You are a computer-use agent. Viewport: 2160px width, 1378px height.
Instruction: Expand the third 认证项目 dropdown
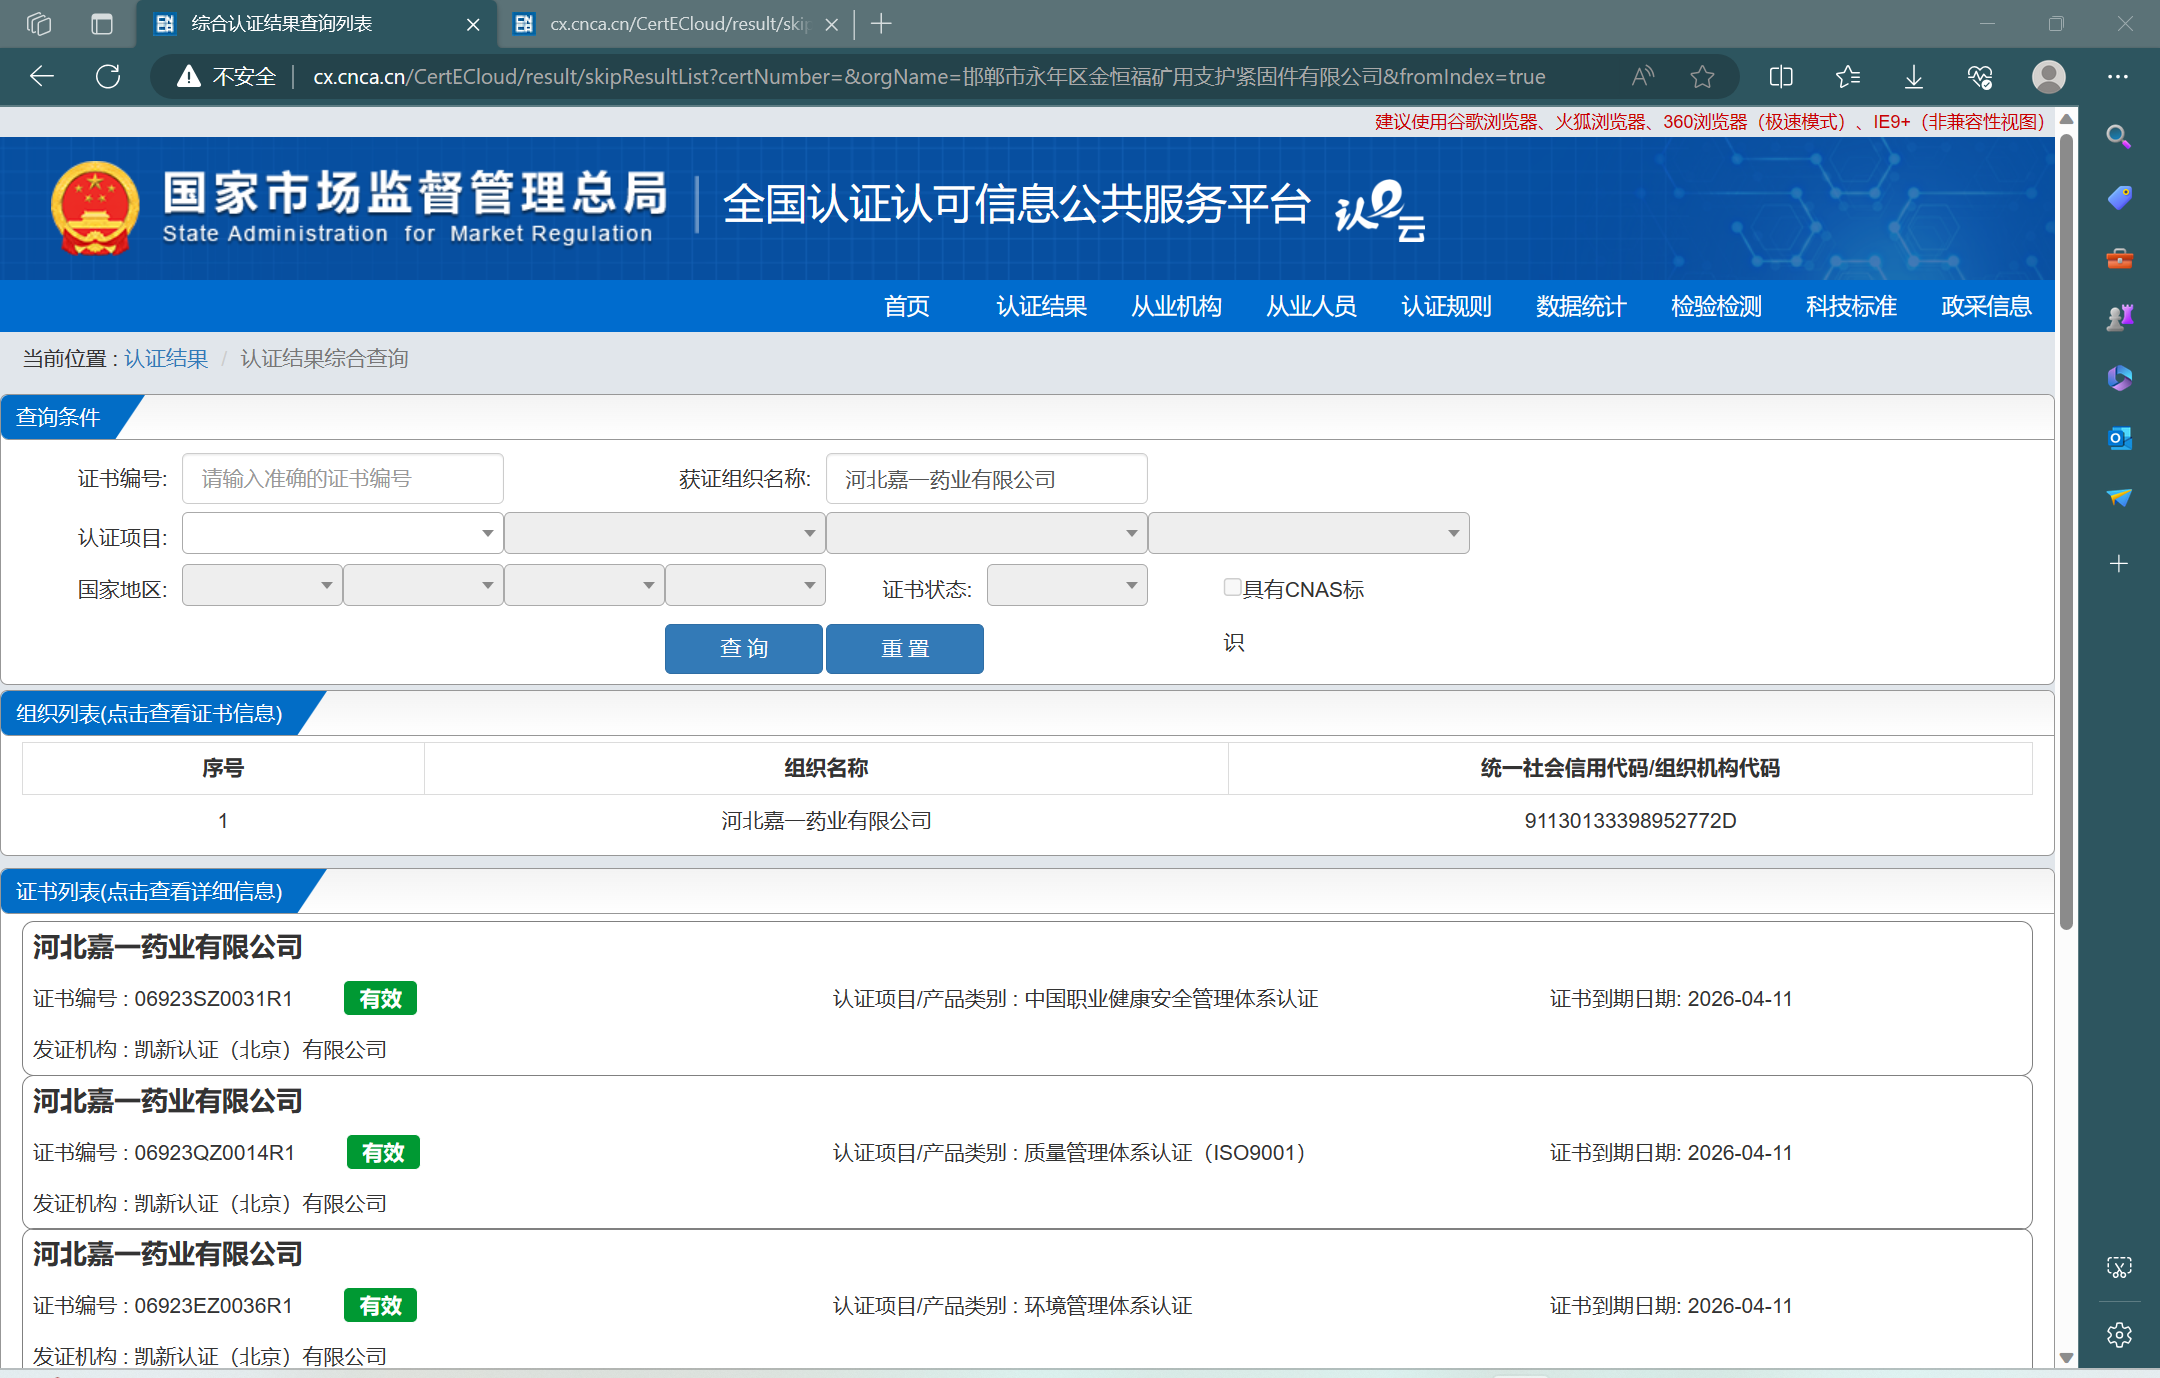click(986, 533)
